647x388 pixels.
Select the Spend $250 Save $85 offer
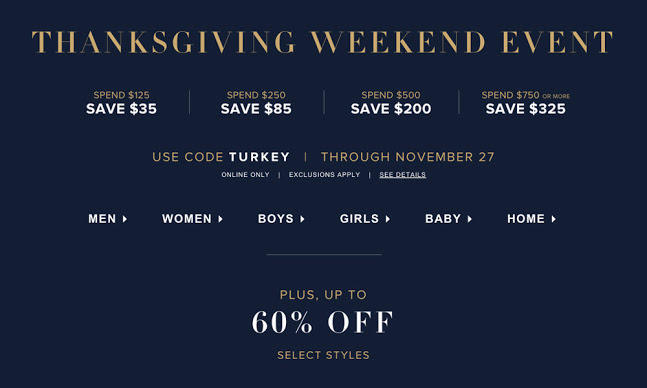point(256,103)
